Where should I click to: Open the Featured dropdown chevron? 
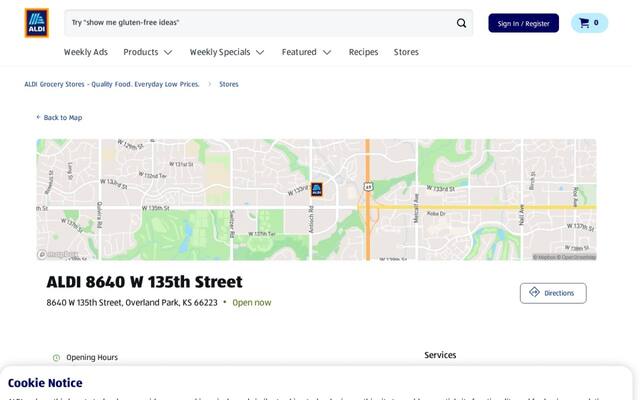(x=327, y=52)
